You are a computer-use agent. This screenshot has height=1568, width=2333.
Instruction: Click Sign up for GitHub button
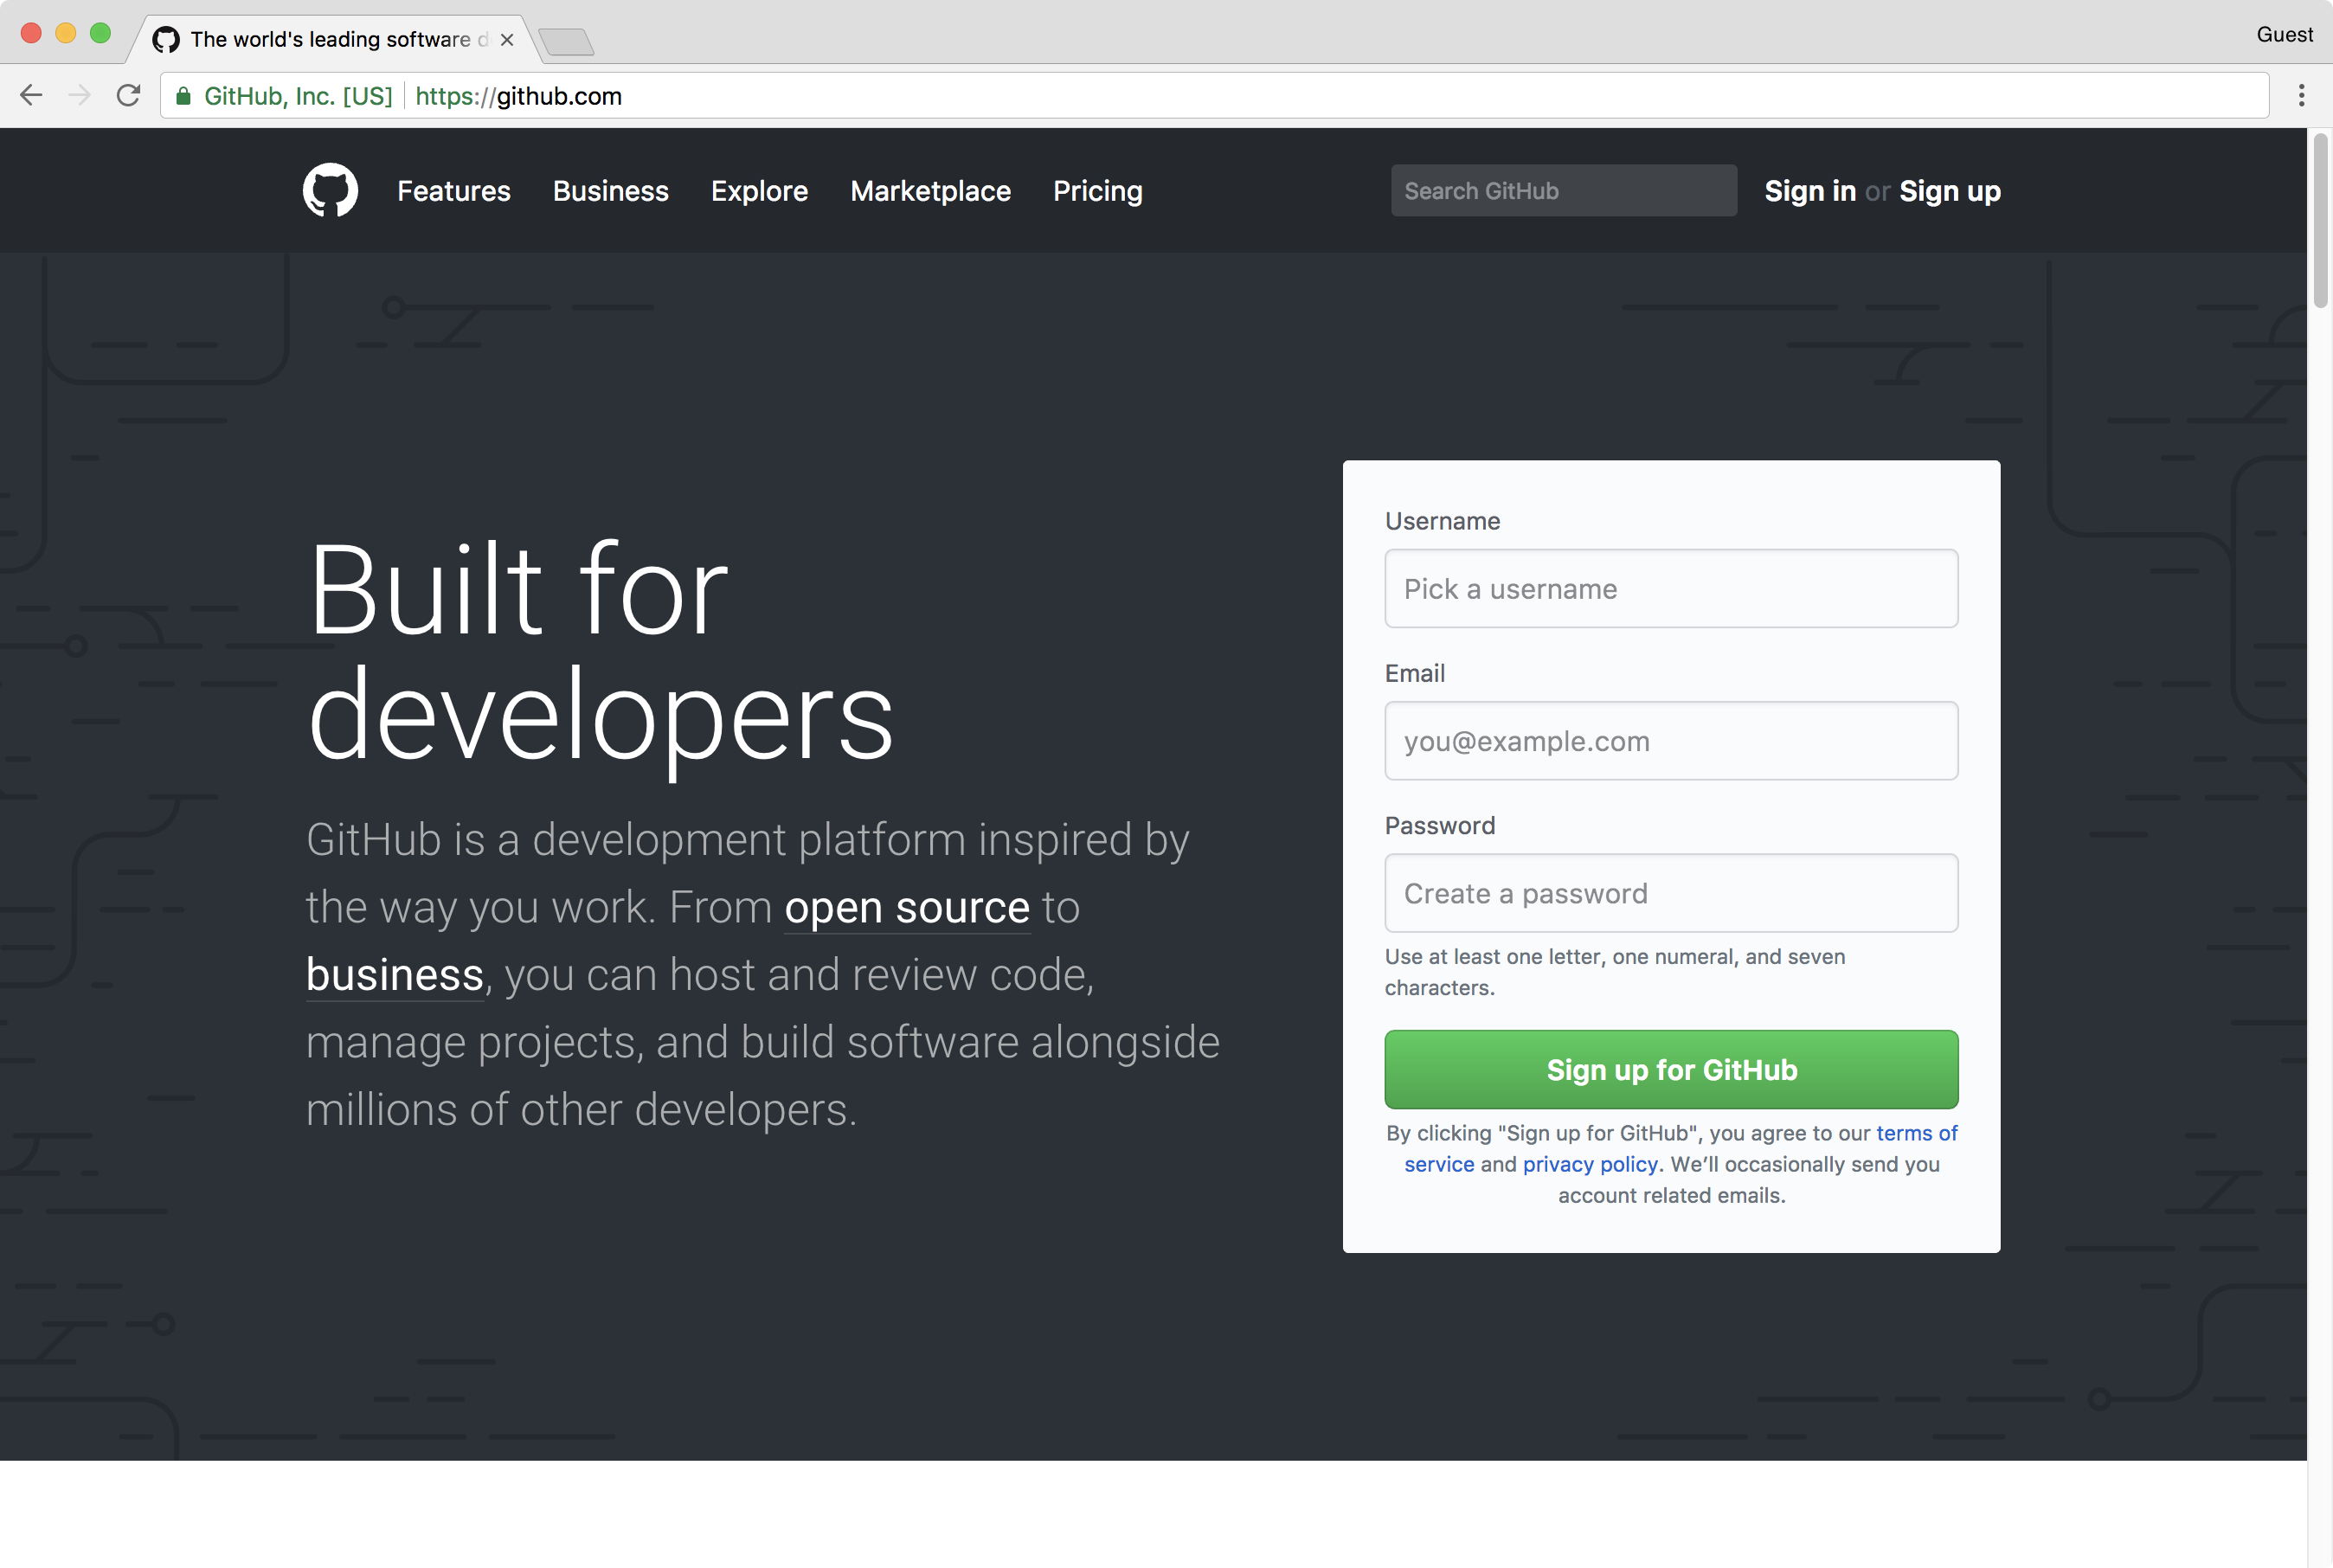1669,1068
